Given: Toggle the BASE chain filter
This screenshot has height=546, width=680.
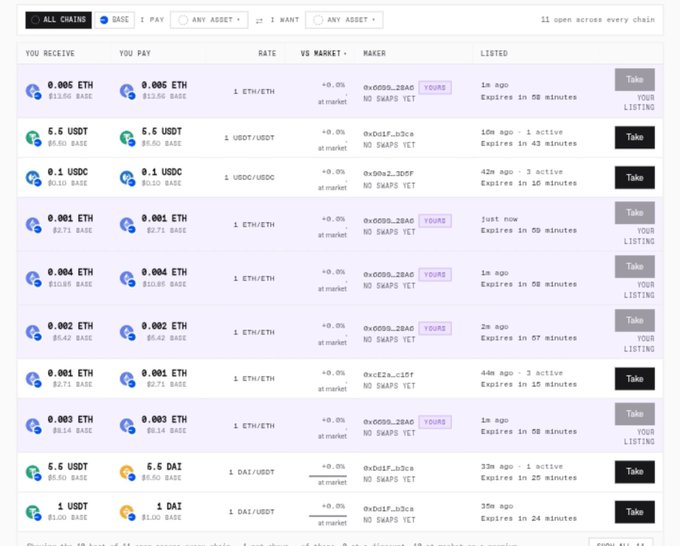Looking at the screenshot, I should point(114,20).
